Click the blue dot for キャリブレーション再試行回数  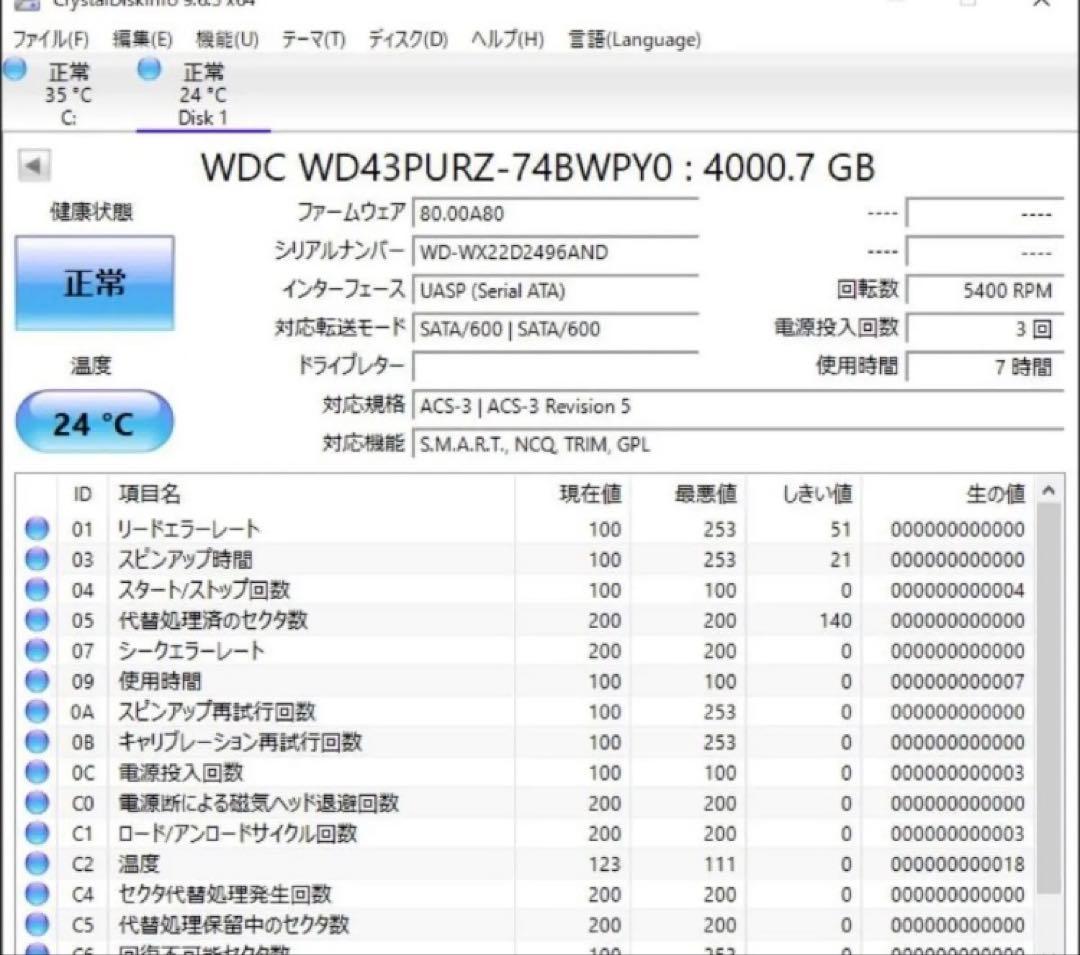pos(36,742)
